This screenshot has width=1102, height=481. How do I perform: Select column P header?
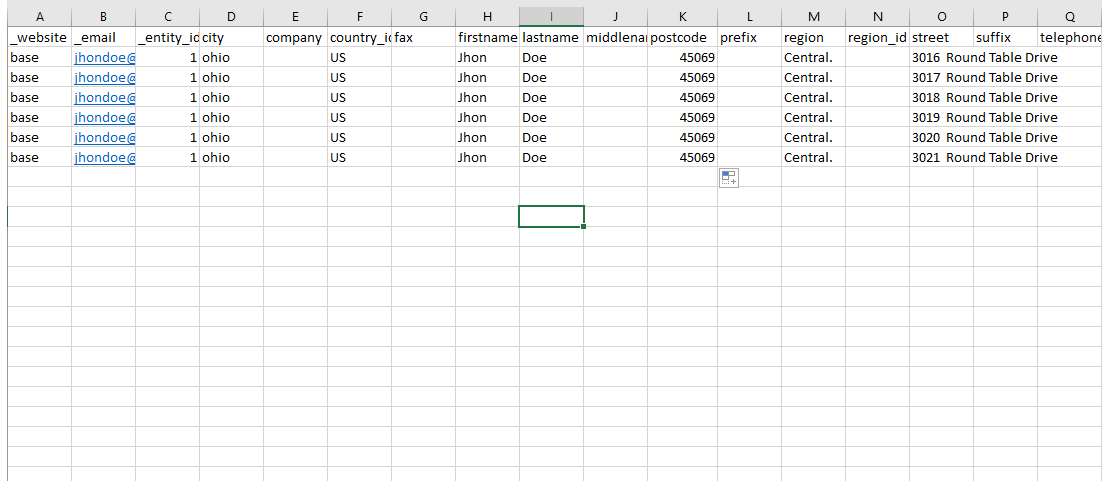[x=1005, y=17]
